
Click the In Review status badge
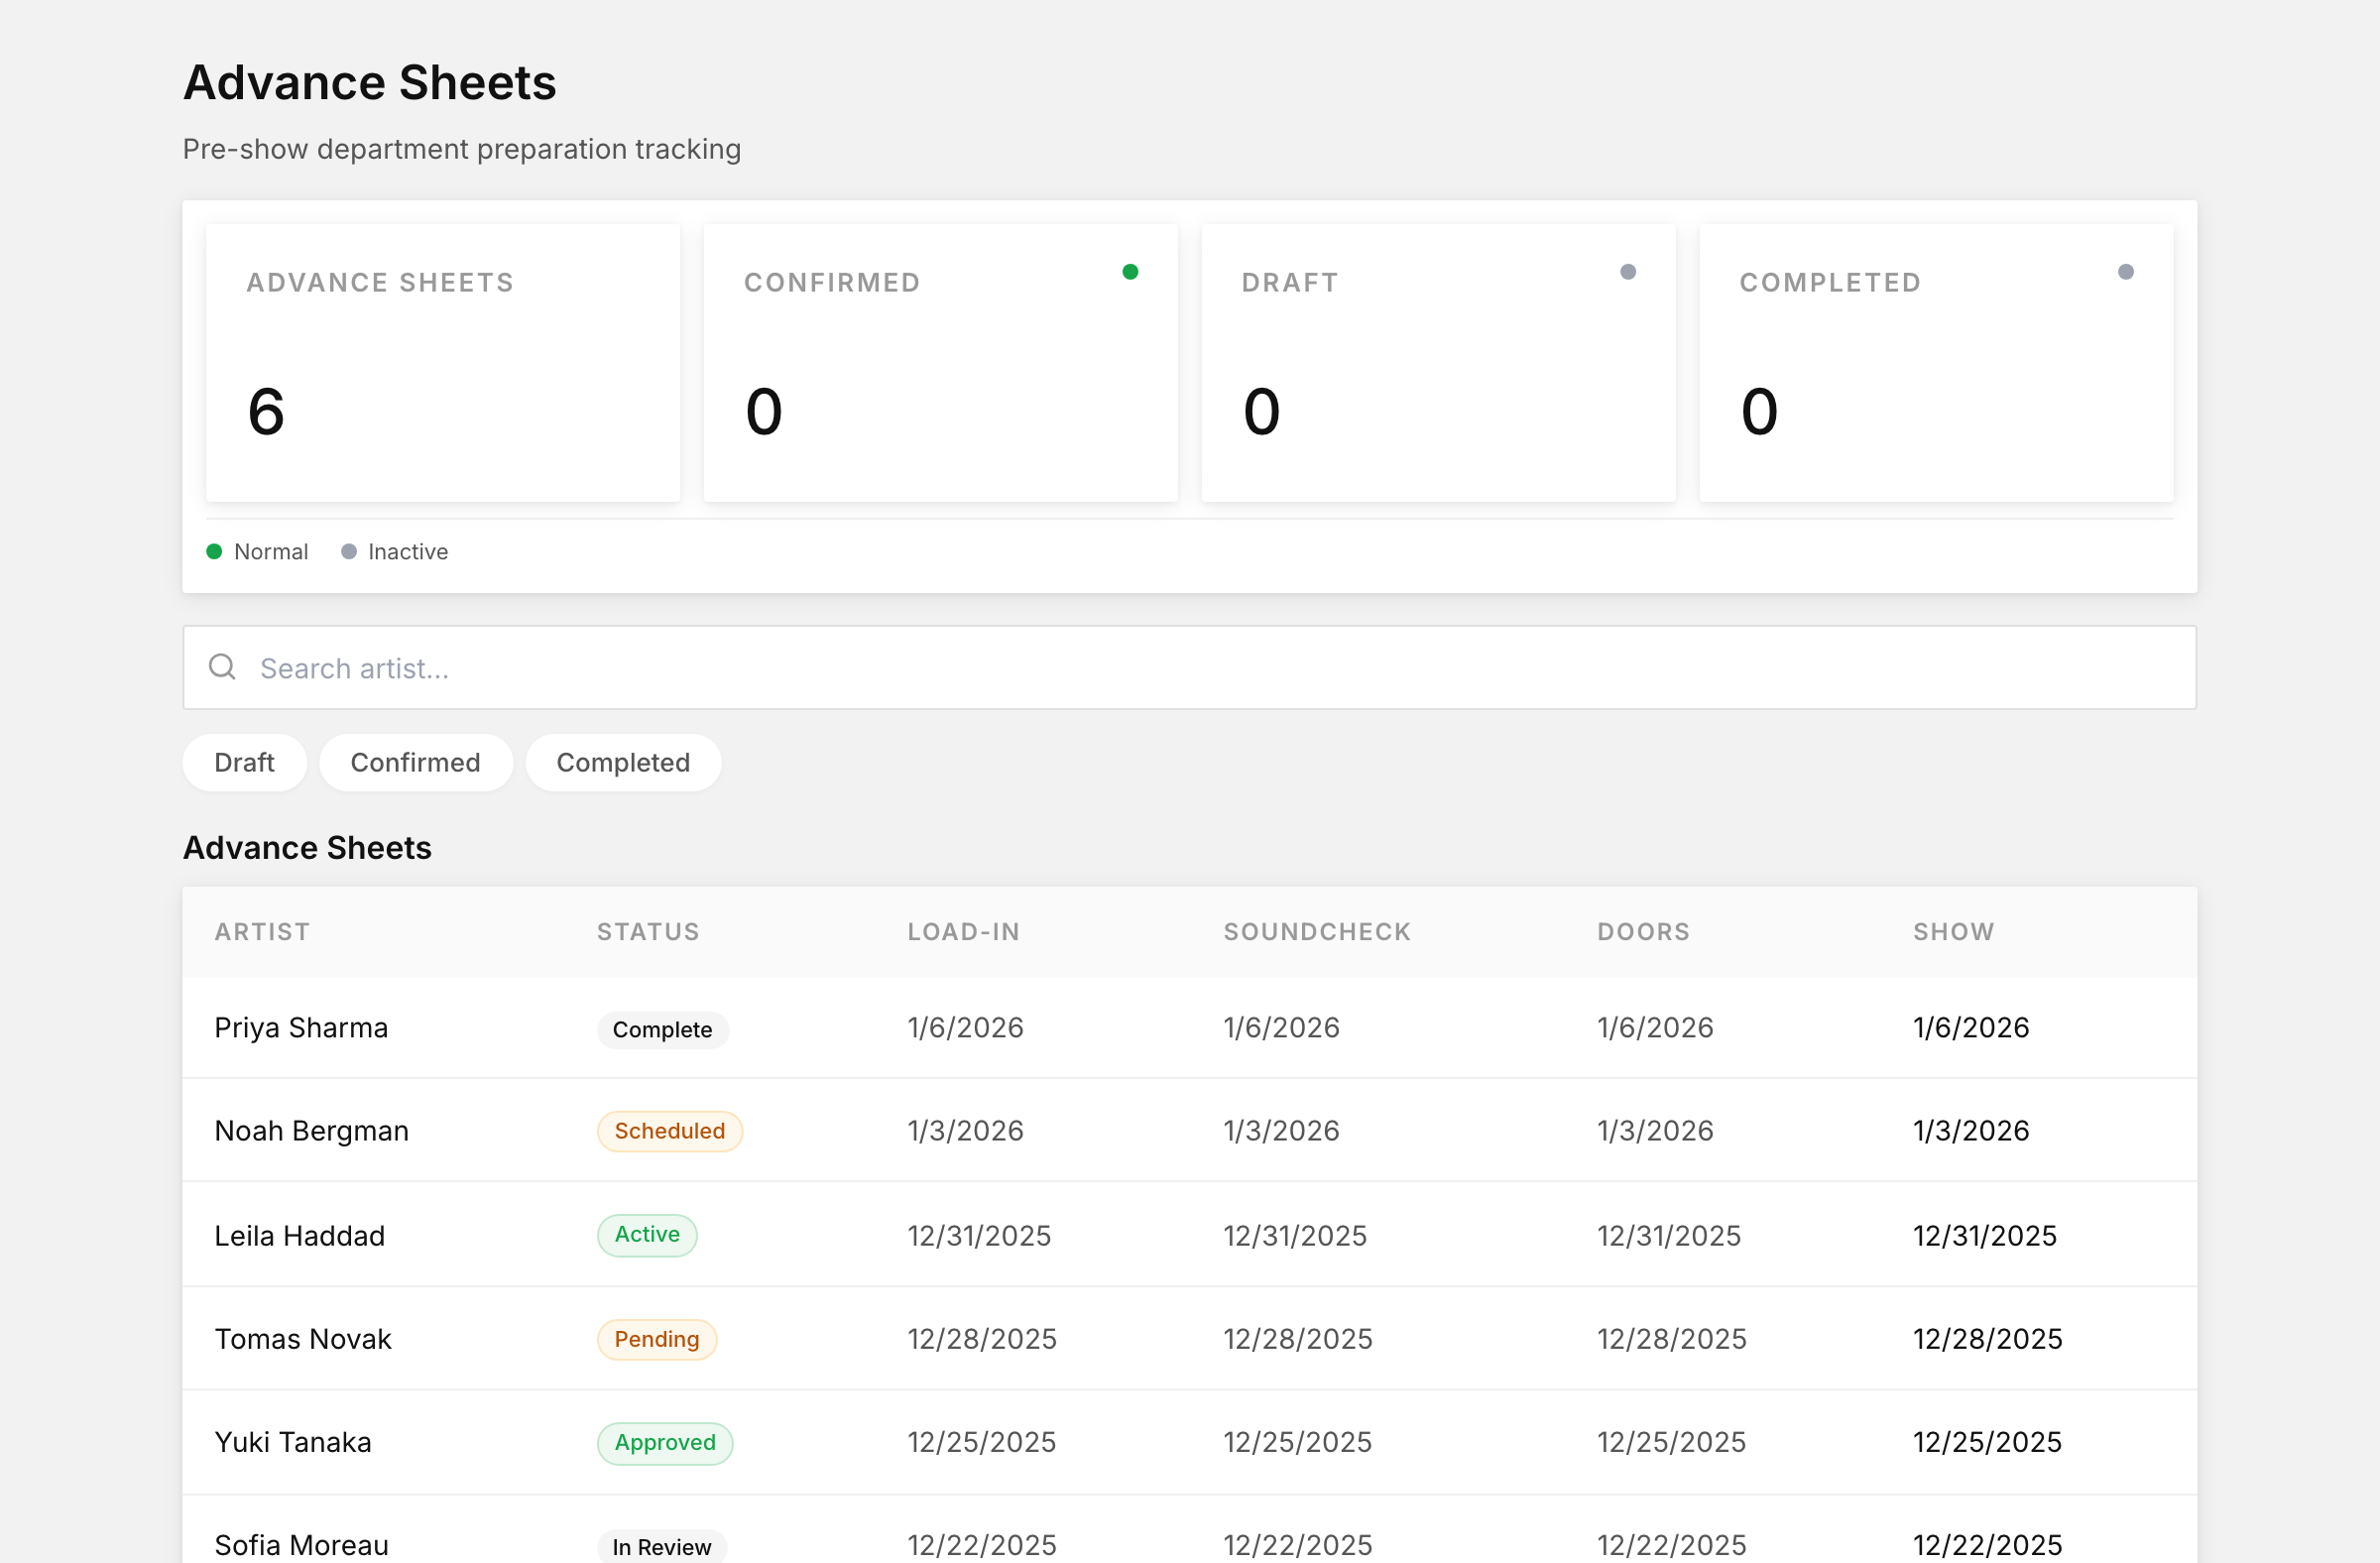coord(661,1547)
